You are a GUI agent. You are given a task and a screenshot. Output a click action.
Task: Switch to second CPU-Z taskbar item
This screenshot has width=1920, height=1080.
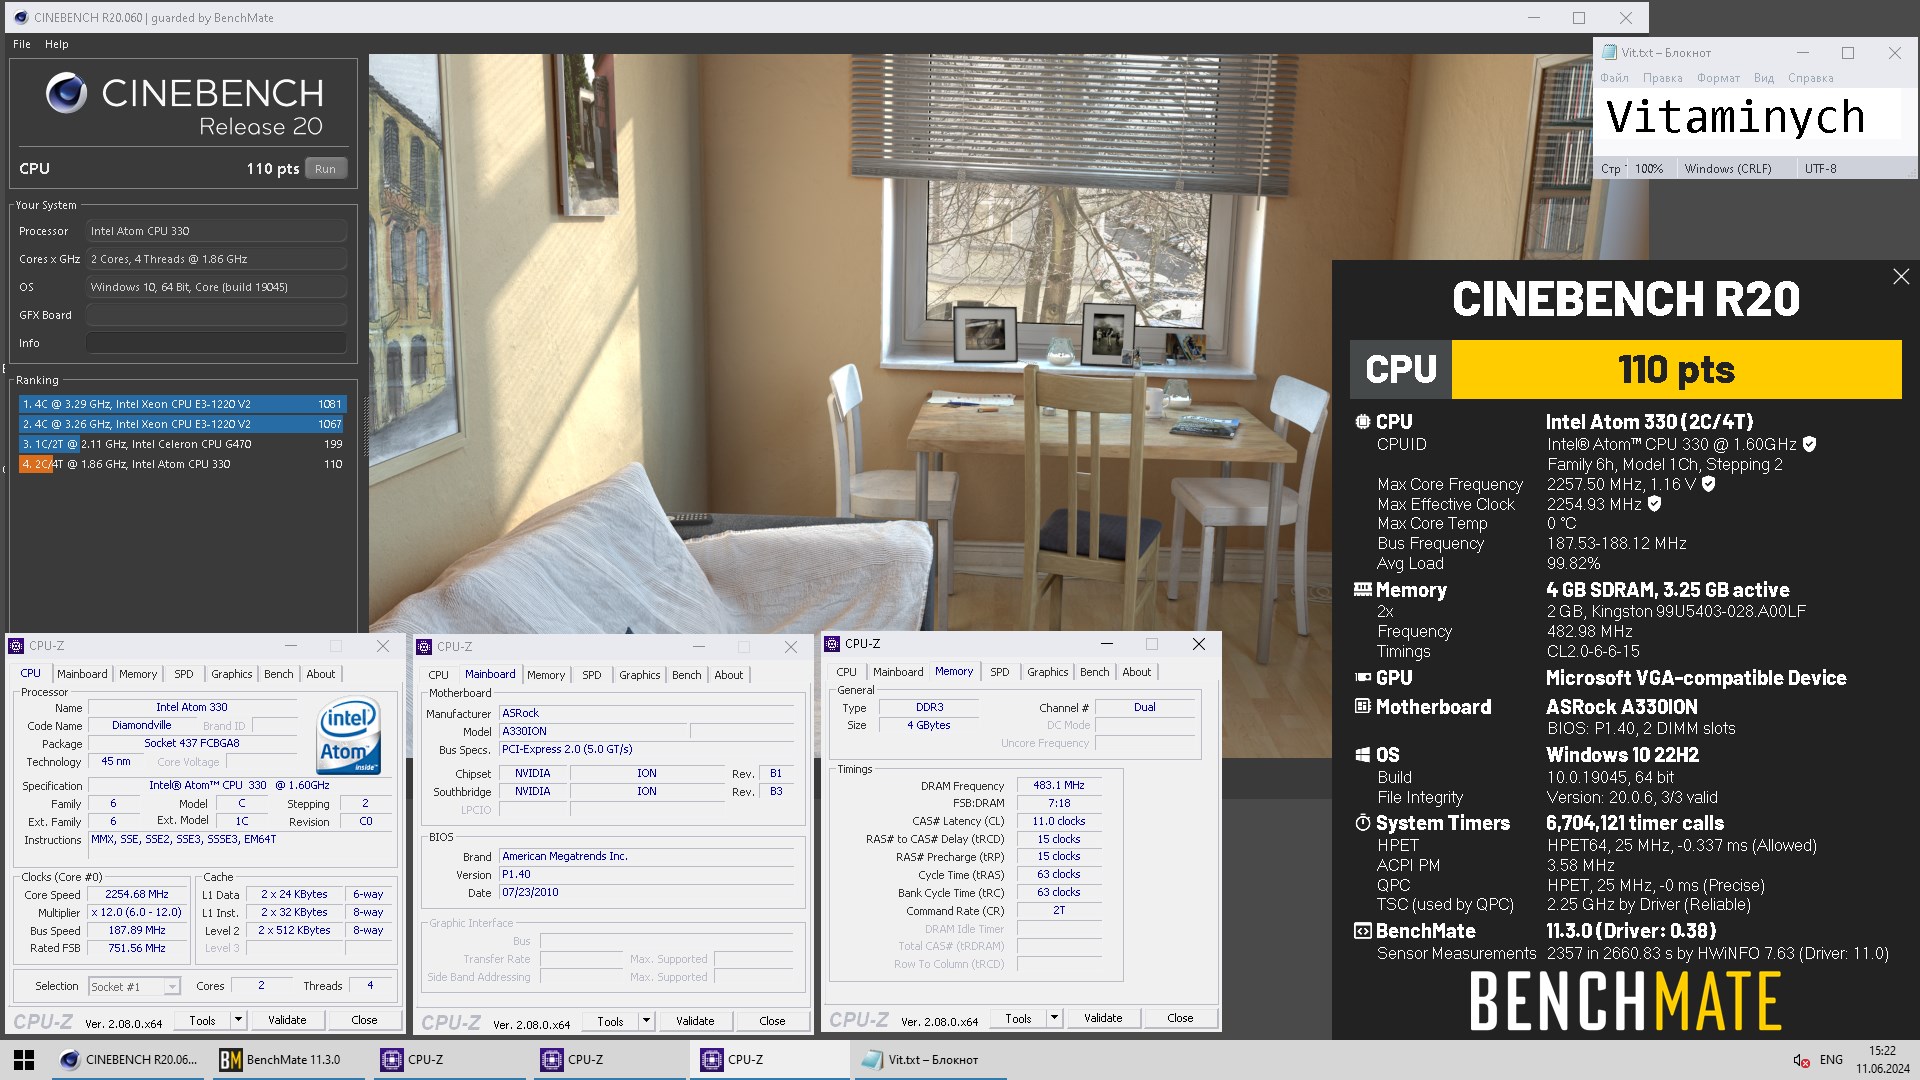(x=608, y=1060)
